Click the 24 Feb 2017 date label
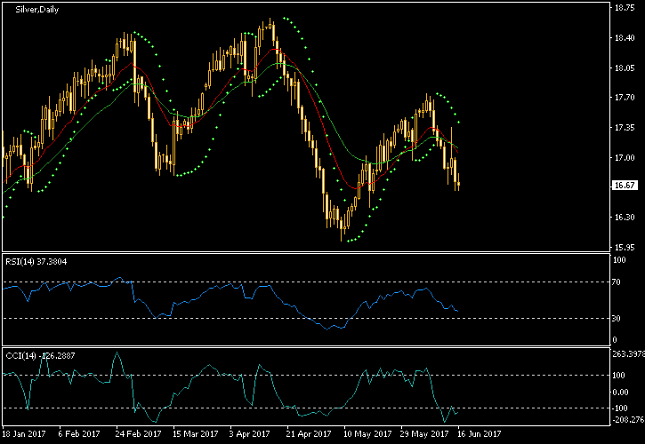Screen dimensions: 645x444 (x=138, y=434)
